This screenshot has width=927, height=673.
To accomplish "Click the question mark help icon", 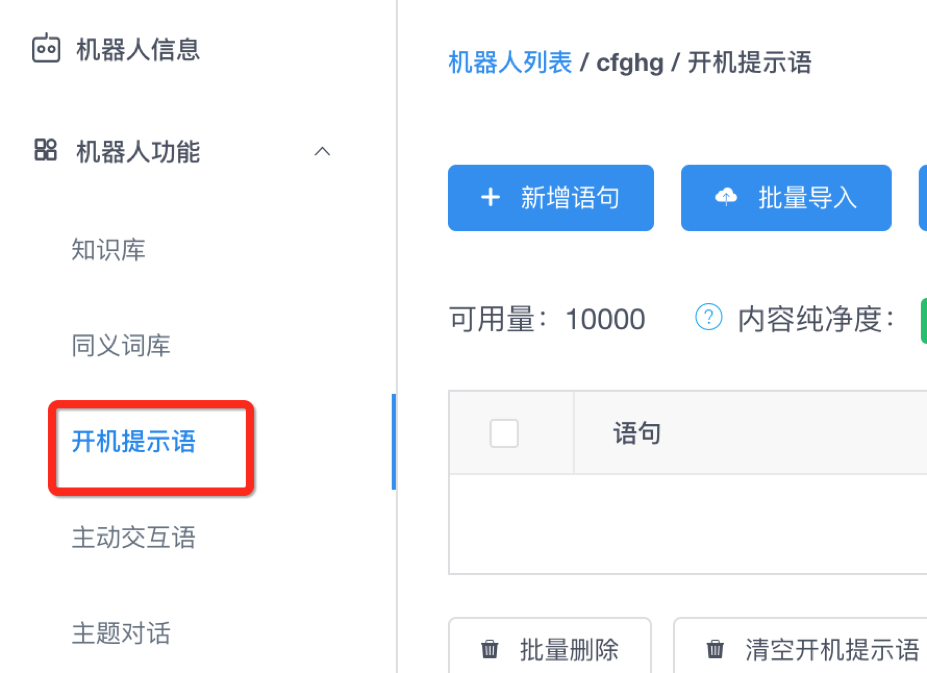I will tap(708, 319).
